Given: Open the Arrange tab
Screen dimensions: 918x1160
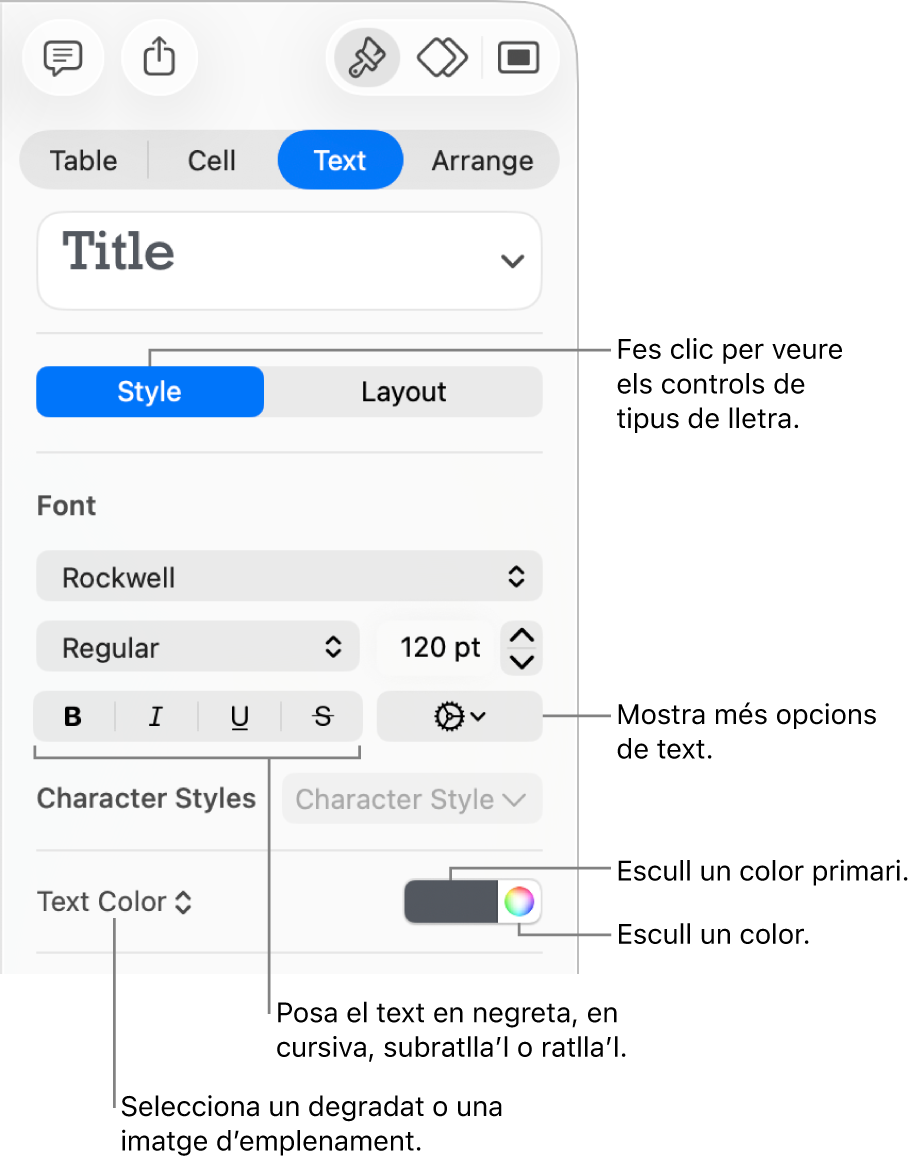Looking at the screenshot, I should 483,160.
